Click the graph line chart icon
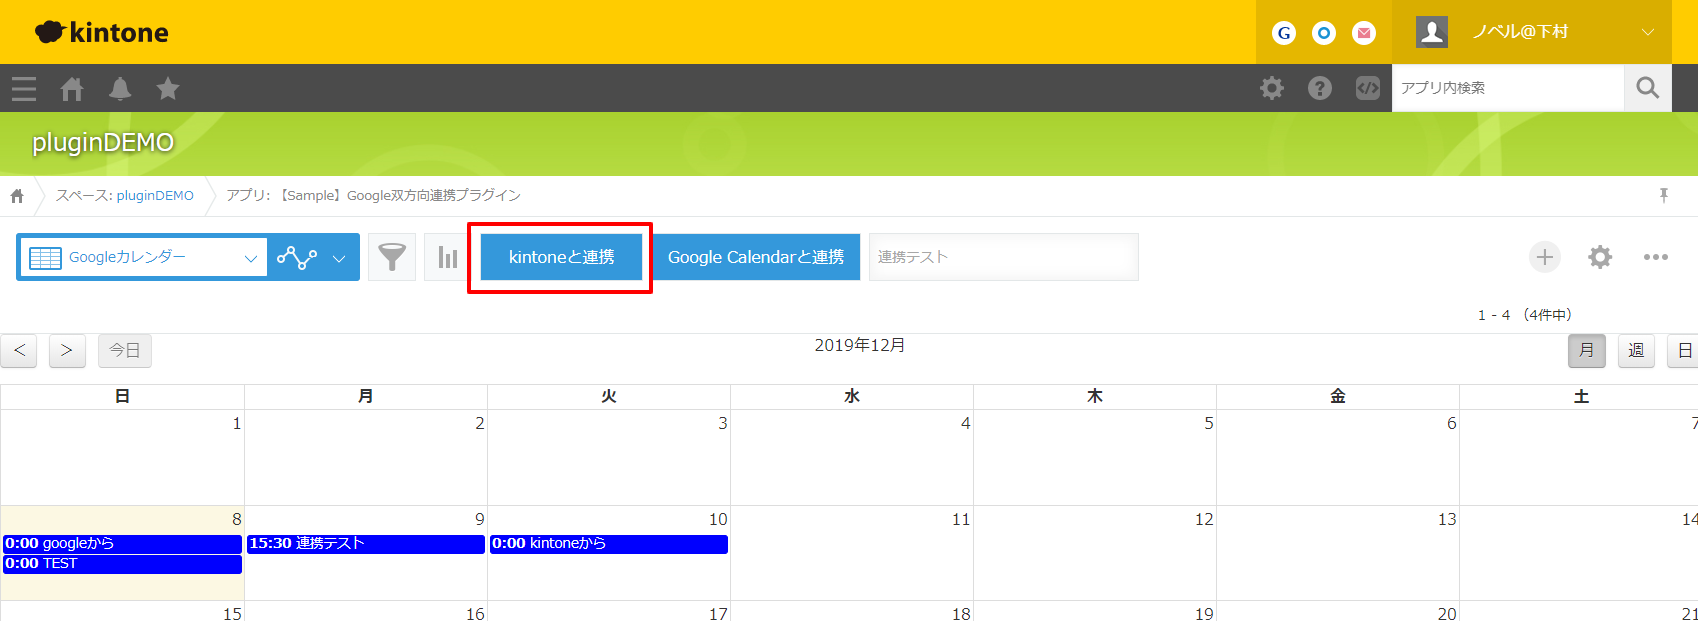This screenshot has height=621, width=1698. coord(297,257)
